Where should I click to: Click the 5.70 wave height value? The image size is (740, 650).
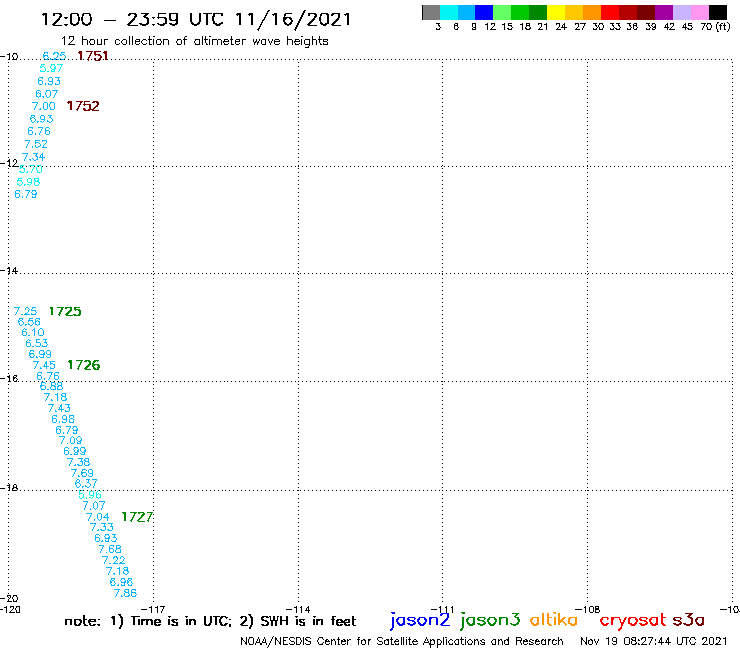pyautogui.click(x=31, y=169)
